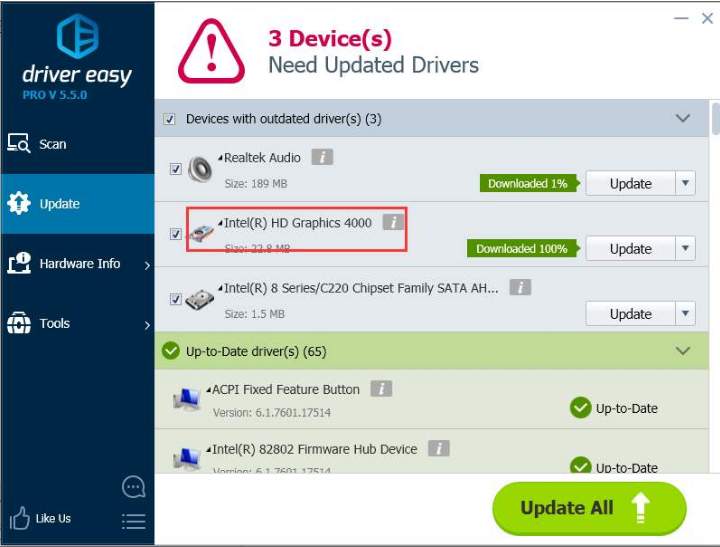Close the Driver Easy window

pos(708,18)
